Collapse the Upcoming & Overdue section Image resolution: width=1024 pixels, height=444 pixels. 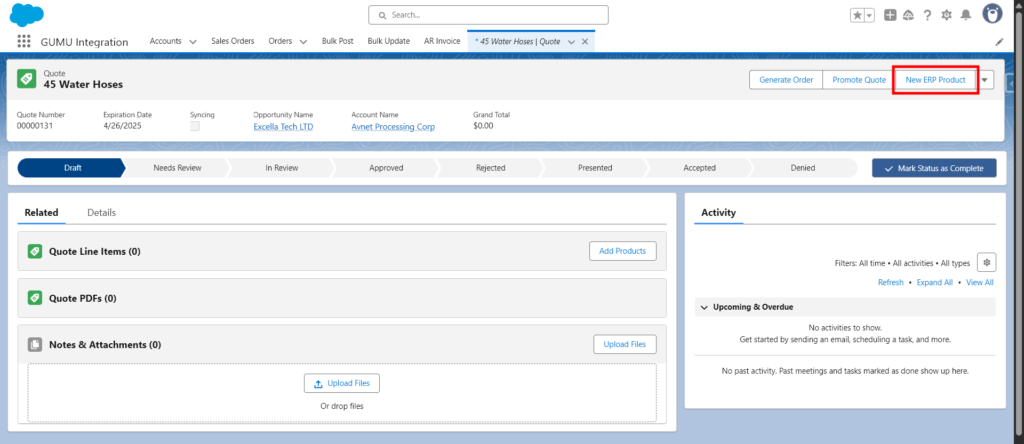pyautogui.click(x=703, y=307)
